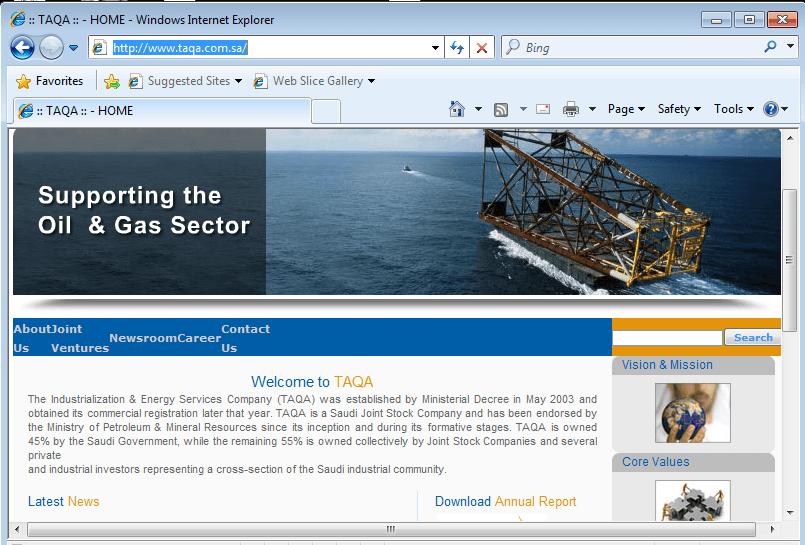The image size is (805, 545).
Task: Open Web Slice Gallery dropdown
Action: click(314, 81)
